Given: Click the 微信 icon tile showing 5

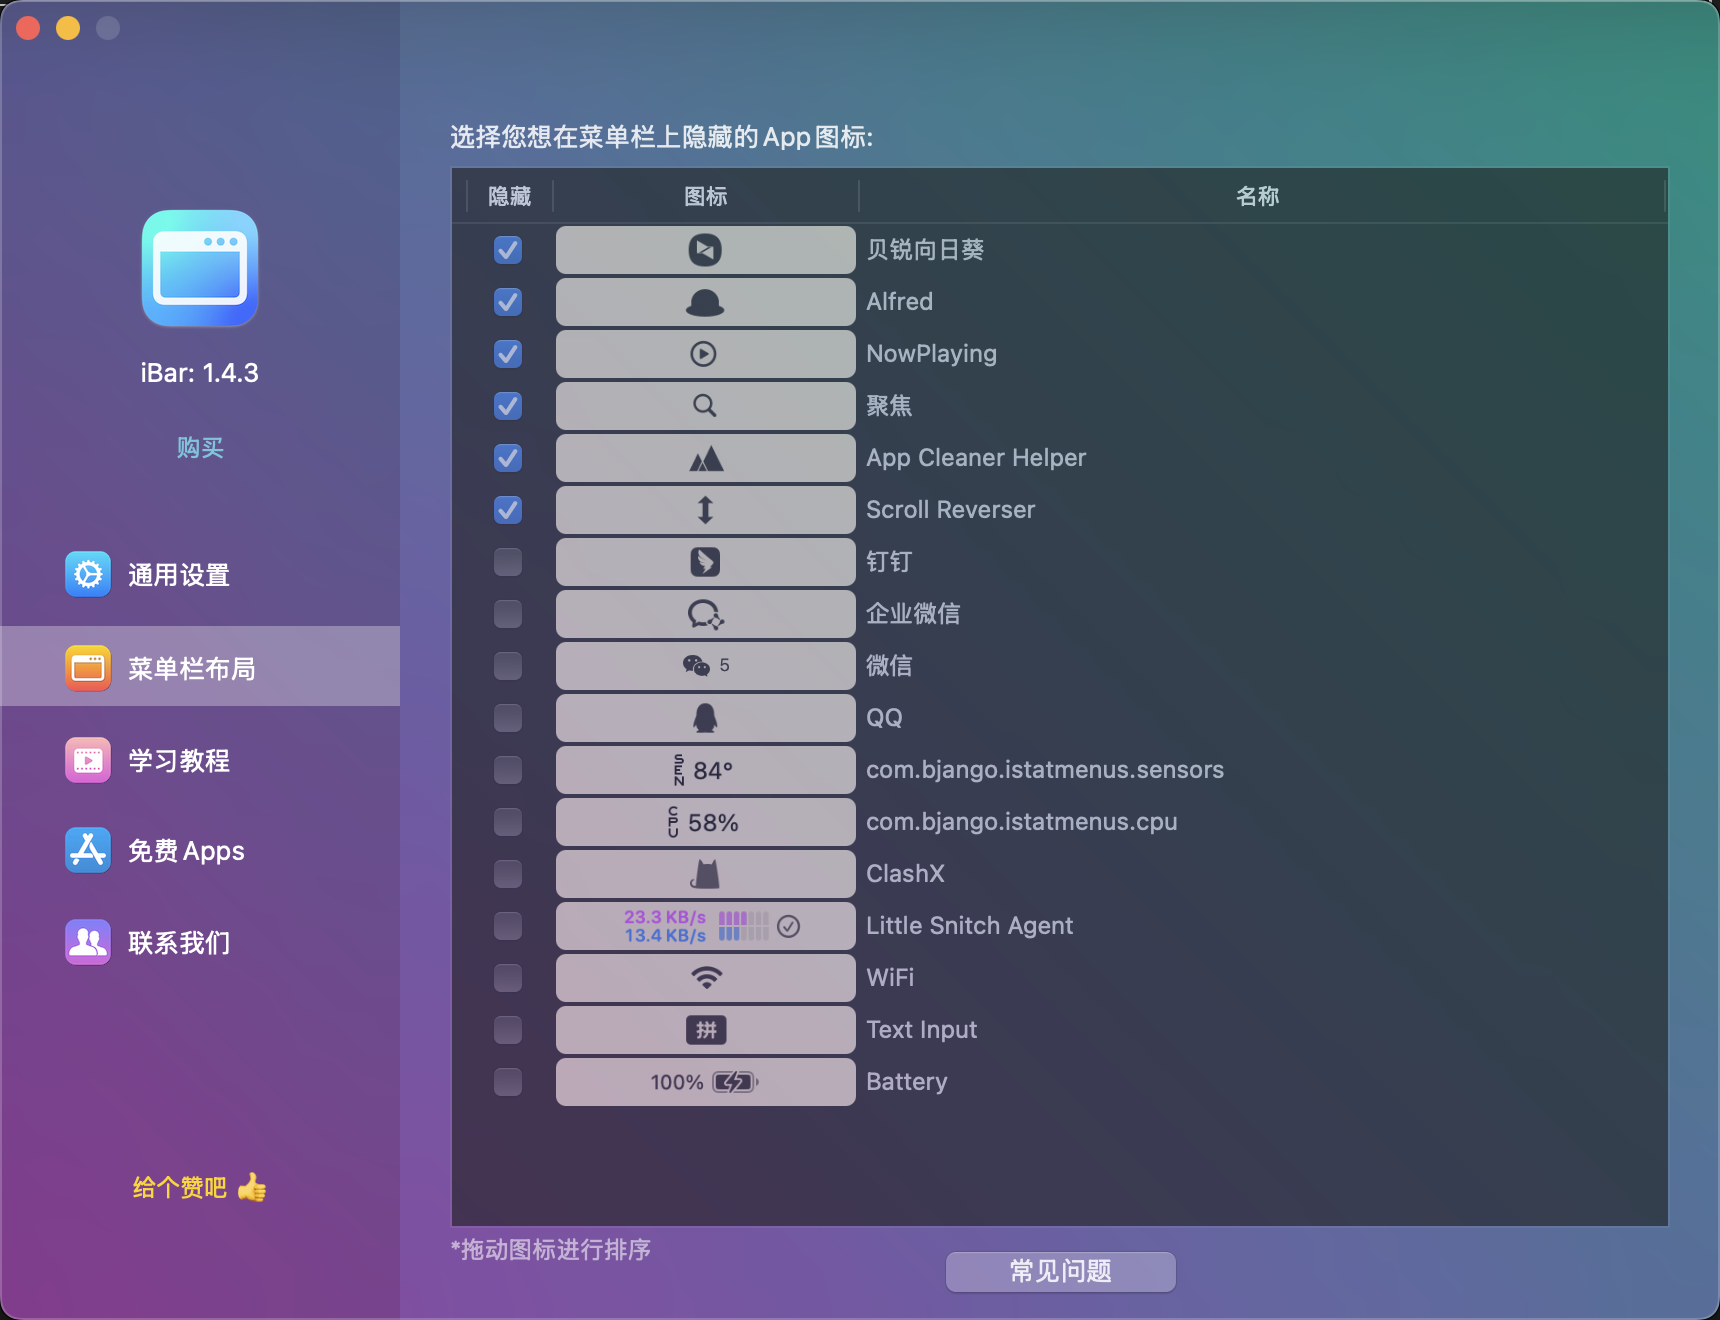Looking at the screenshot, I should [x=705, y=666].
